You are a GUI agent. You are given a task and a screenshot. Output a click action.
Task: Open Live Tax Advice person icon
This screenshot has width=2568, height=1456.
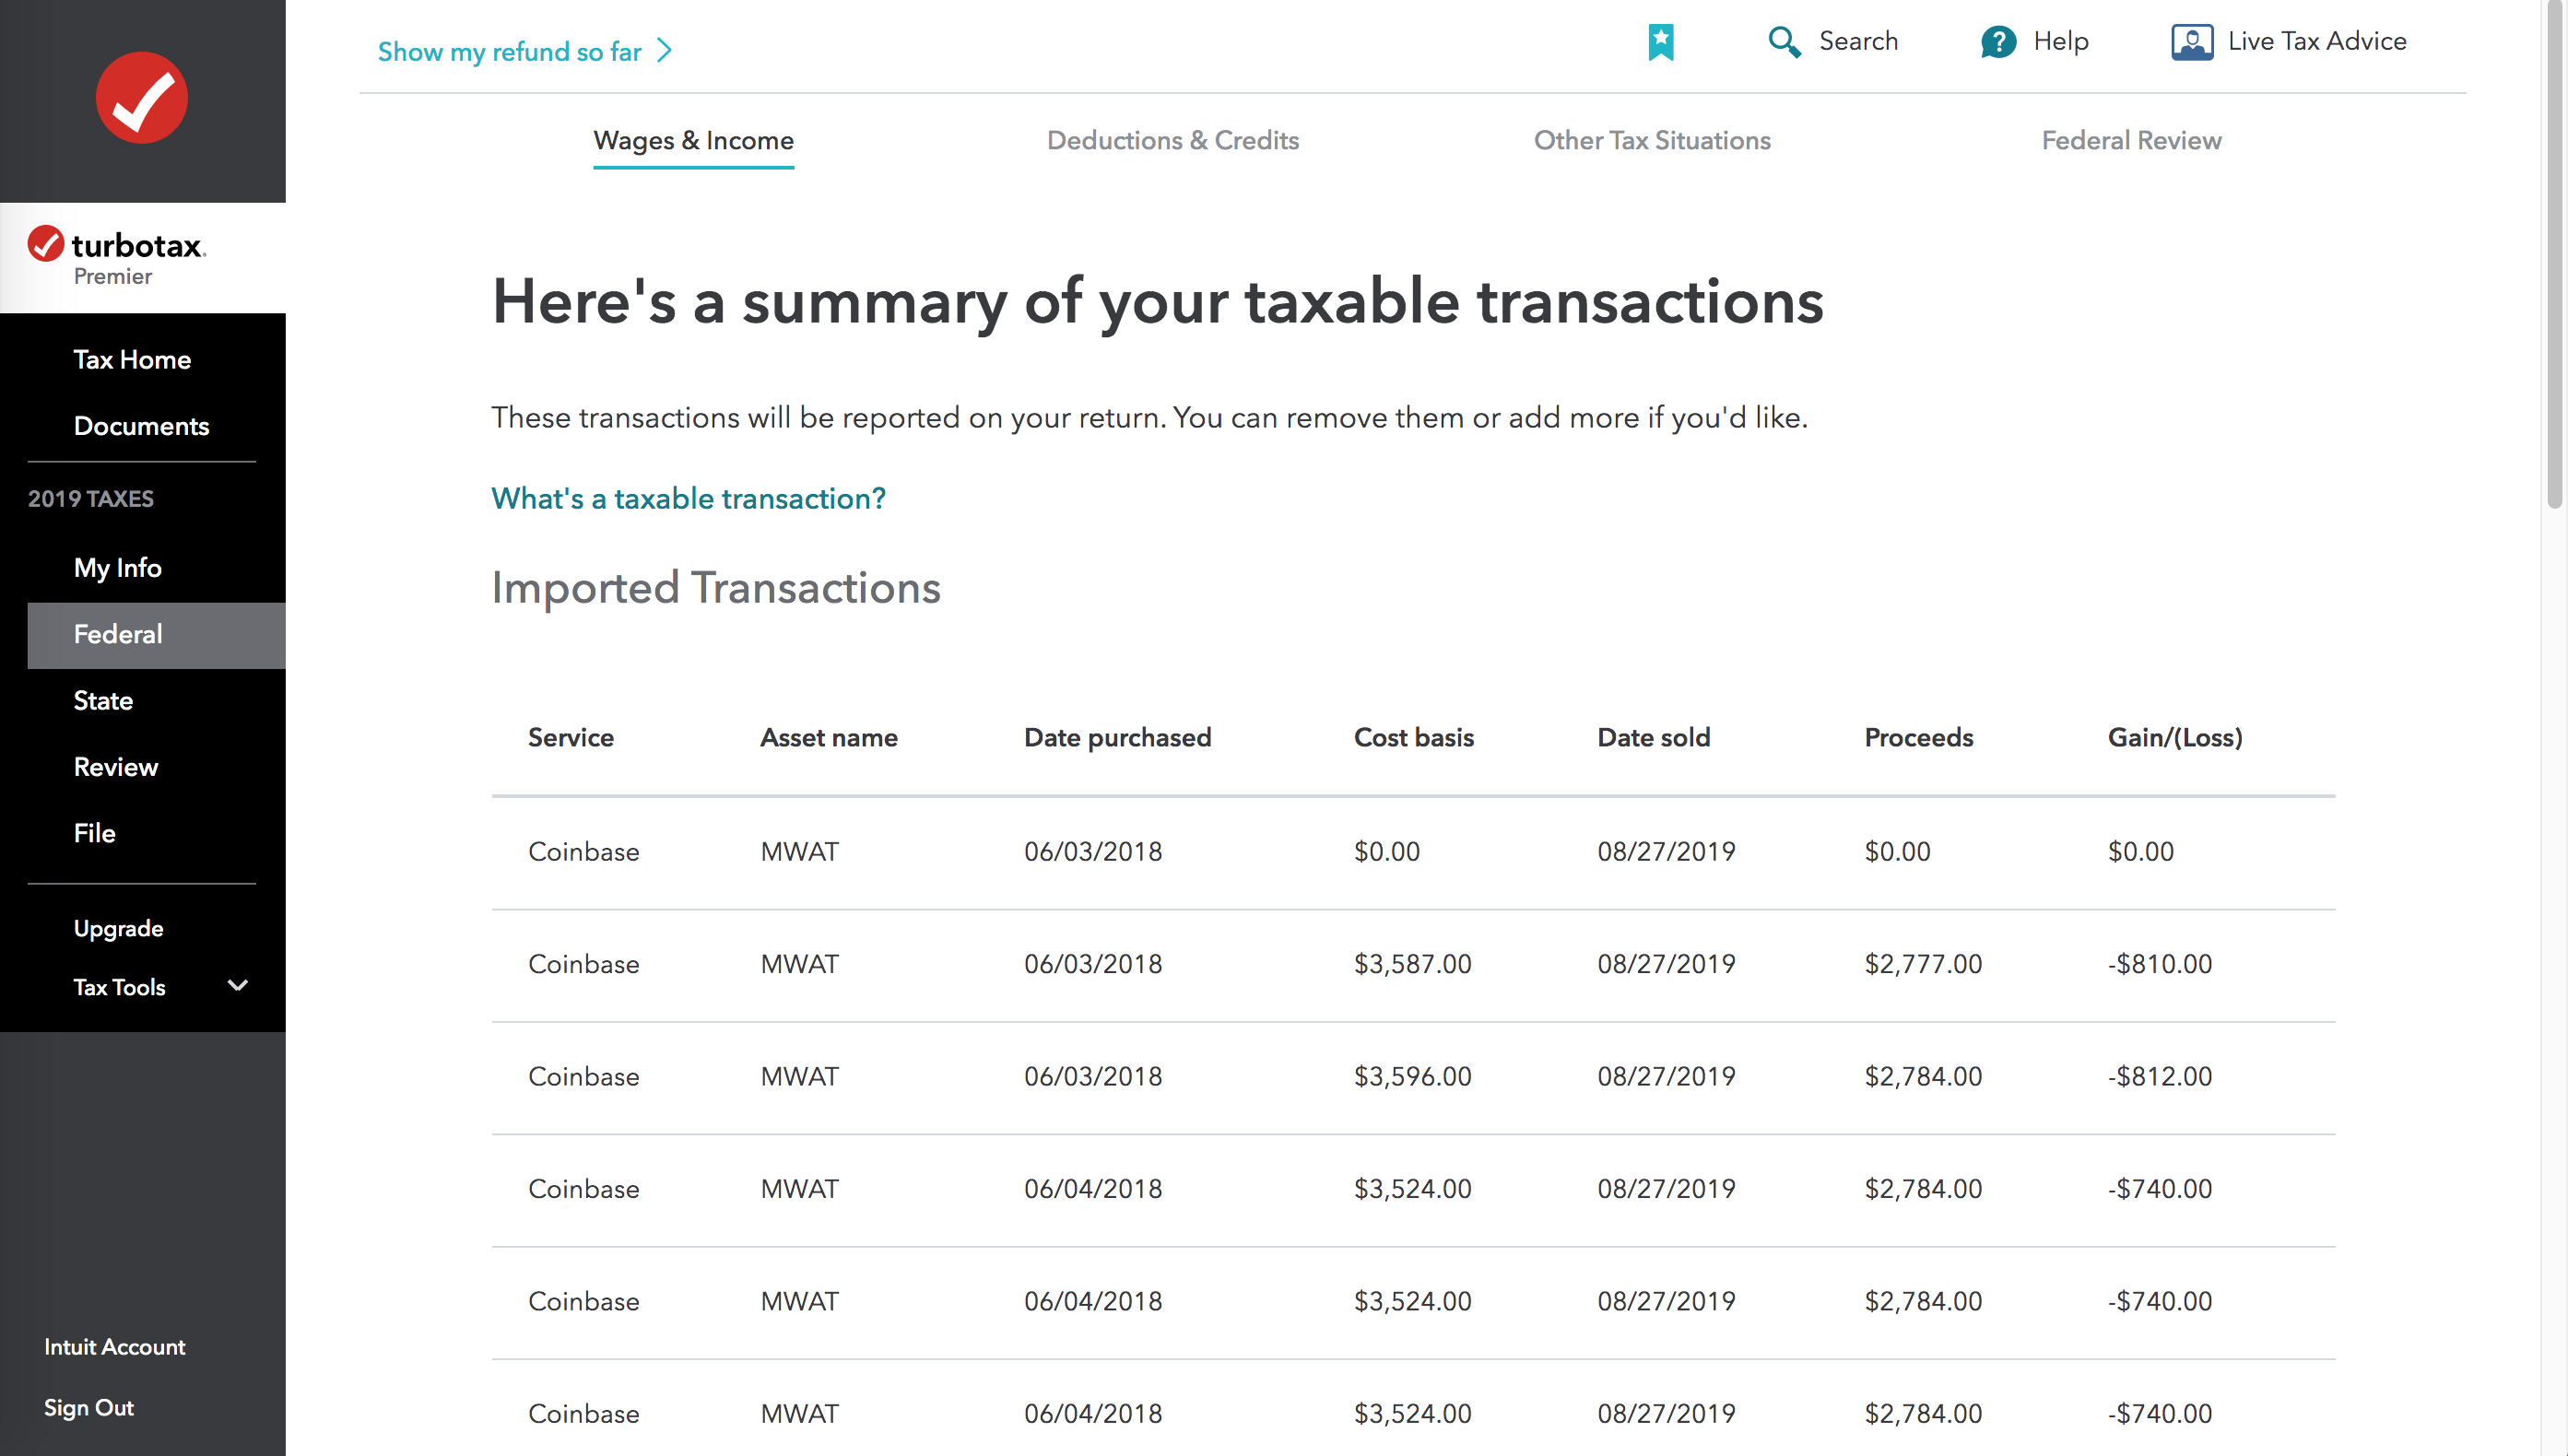(x=2192, y=42)
